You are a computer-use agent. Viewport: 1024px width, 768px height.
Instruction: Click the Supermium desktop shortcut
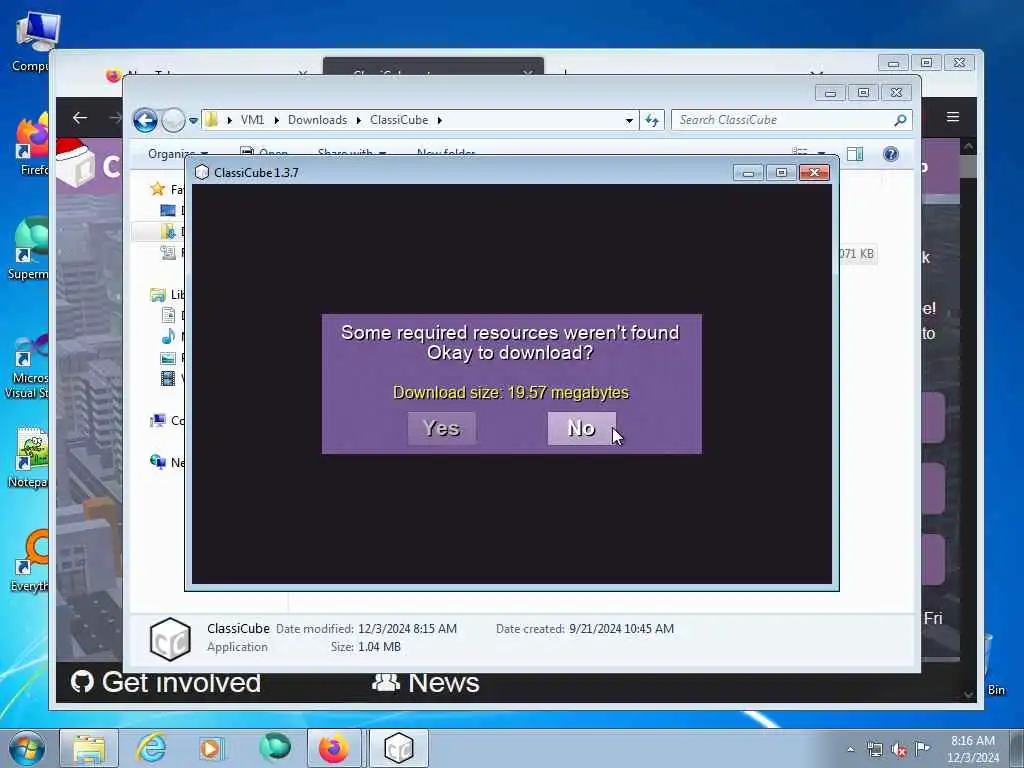click(29, 248)
